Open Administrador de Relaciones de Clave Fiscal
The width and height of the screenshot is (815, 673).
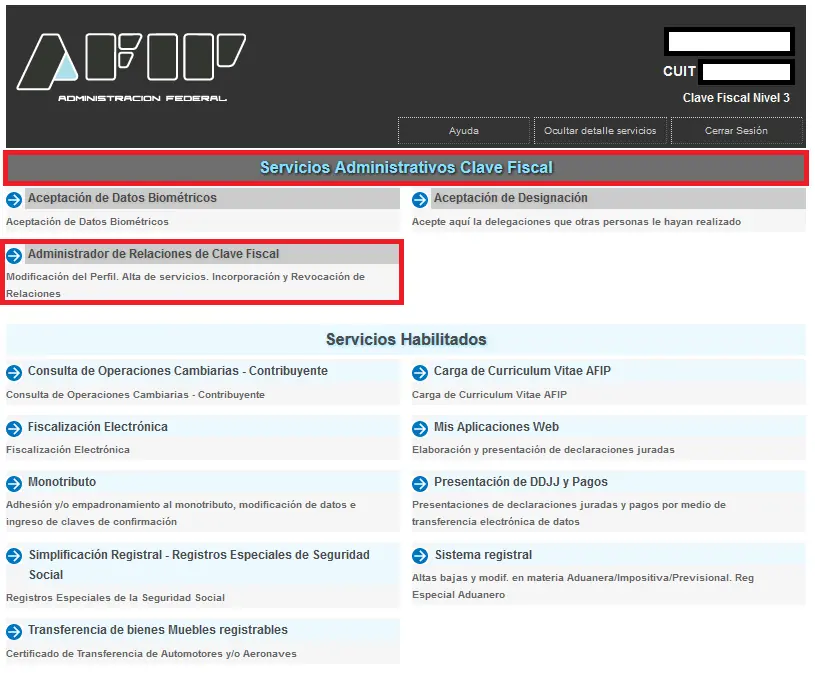click(153, 254)
